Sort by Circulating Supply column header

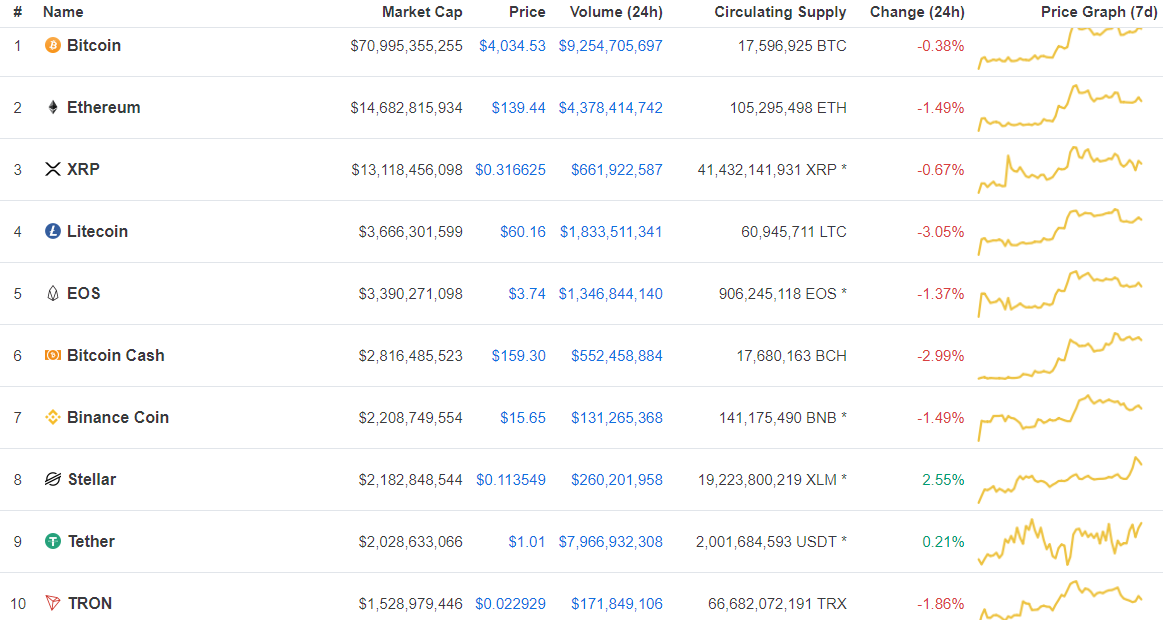pyautogui.click(x=780, y=12)
